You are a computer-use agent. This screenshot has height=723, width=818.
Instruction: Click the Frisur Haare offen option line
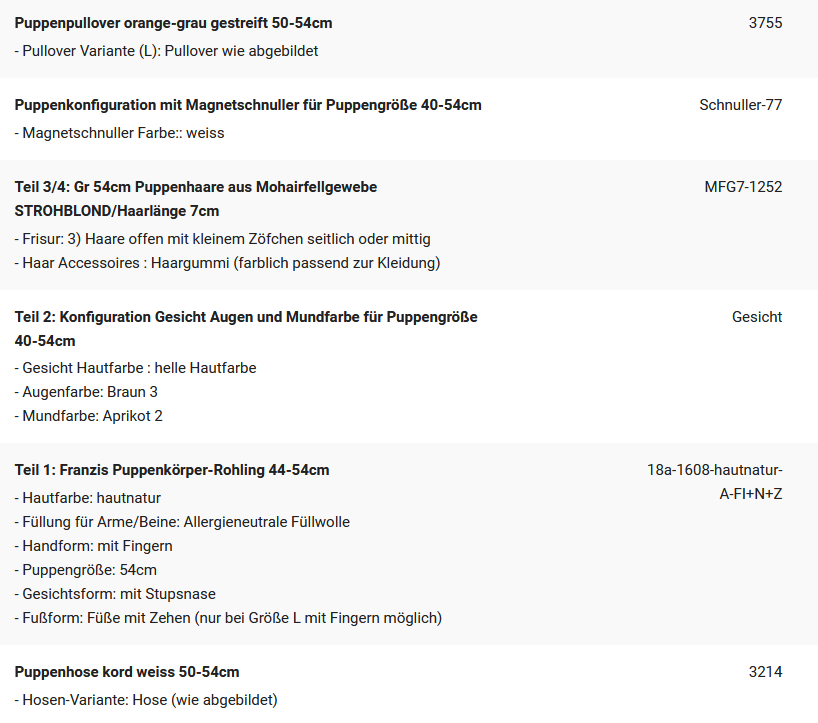pyautogui.click(x=223, y=239)
